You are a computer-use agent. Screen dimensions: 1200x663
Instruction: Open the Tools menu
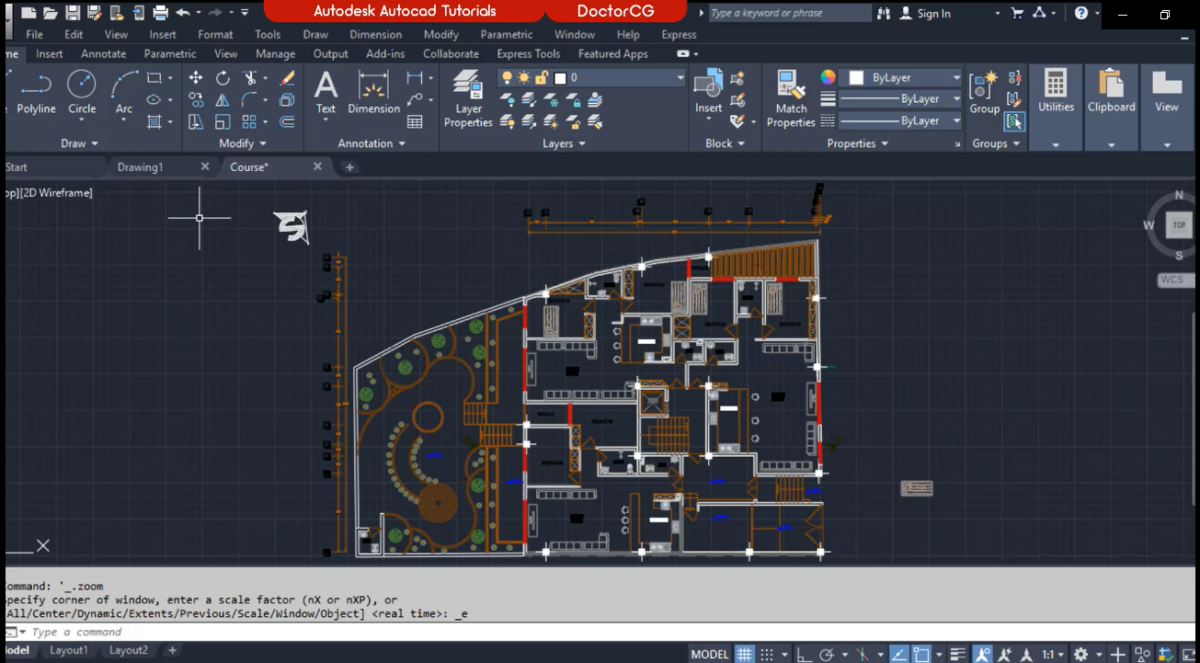pos(267,34)
